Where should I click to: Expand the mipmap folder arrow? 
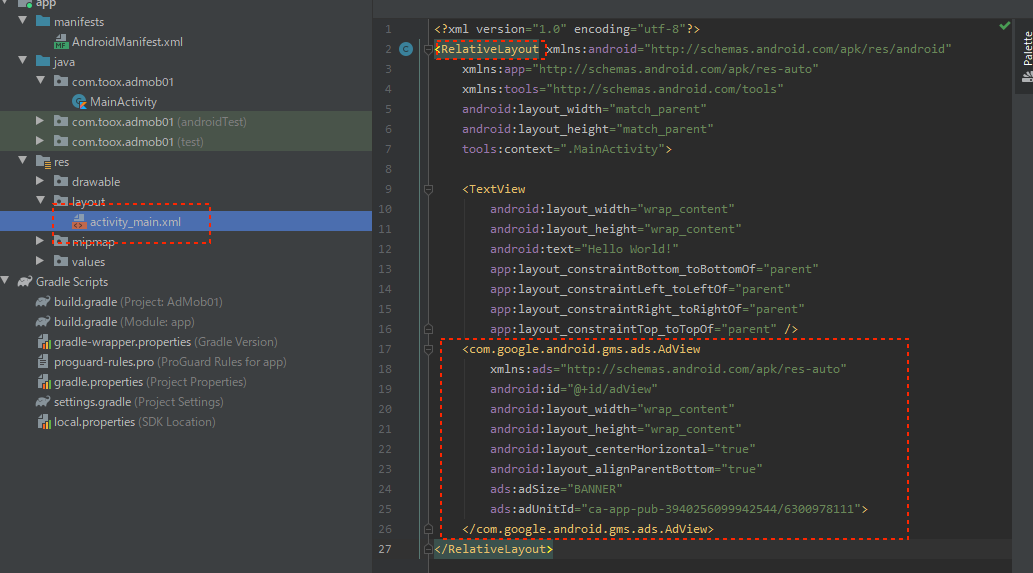pyautogui.click(x=40, y=241)
